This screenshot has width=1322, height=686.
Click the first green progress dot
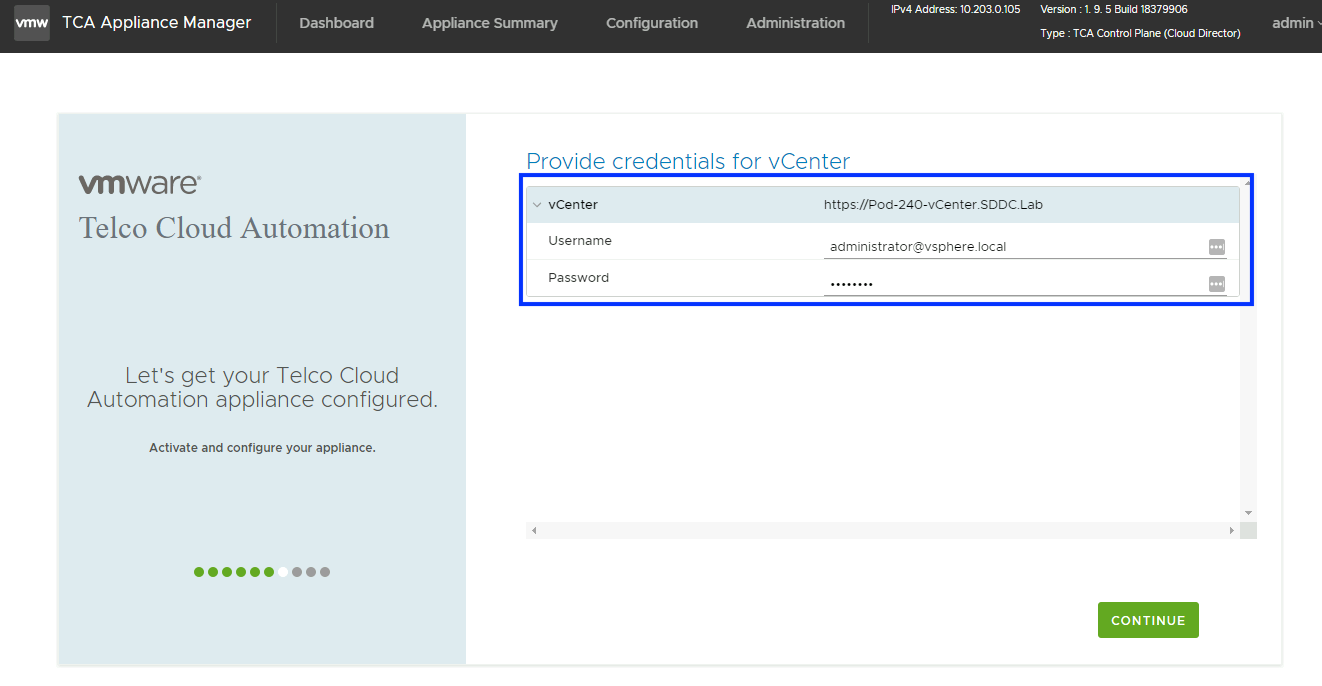(x=199, y=572)
